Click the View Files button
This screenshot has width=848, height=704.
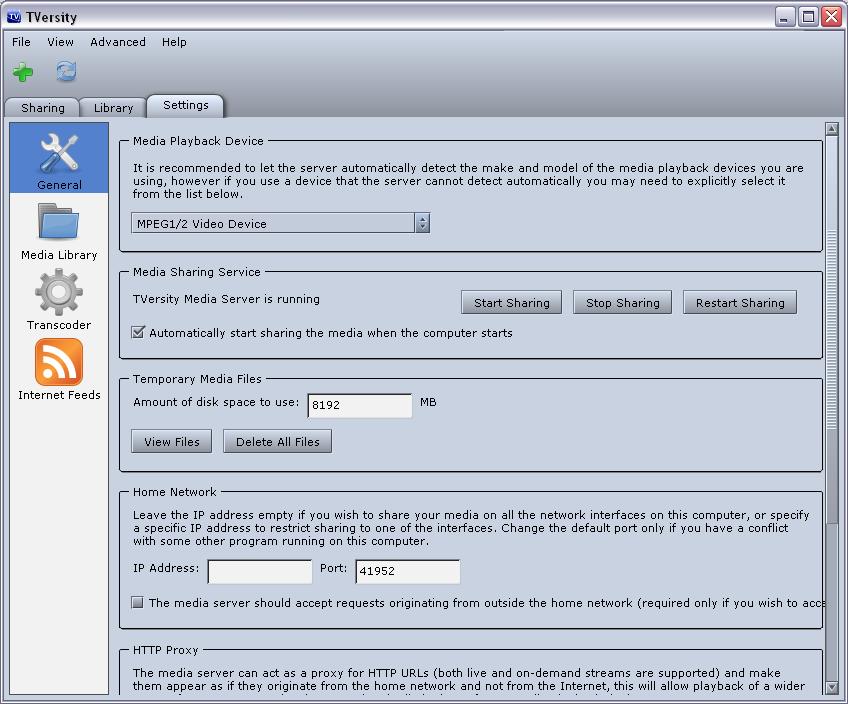(x=171, y=442)
